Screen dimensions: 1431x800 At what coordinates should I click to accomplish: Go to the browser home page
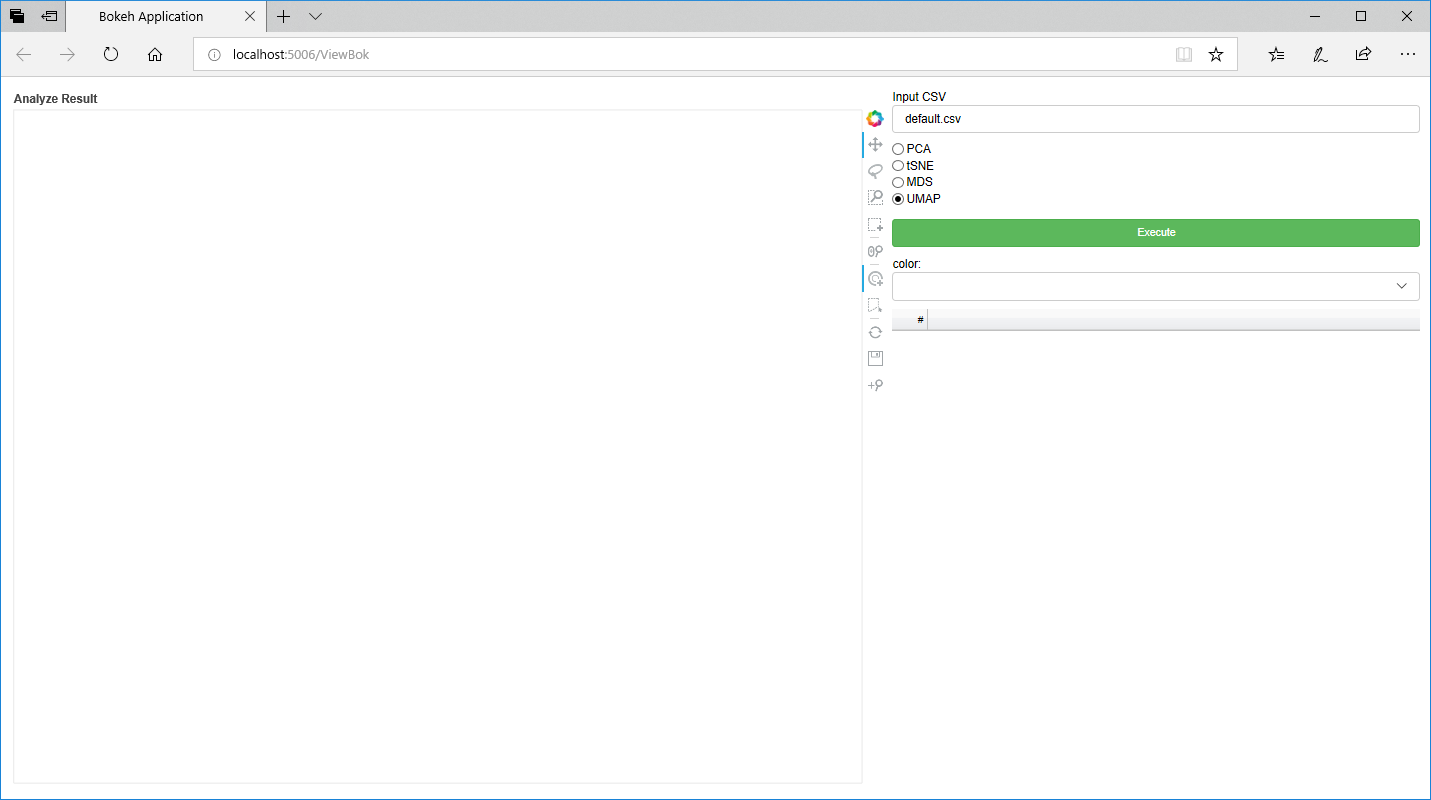(155, 55)
